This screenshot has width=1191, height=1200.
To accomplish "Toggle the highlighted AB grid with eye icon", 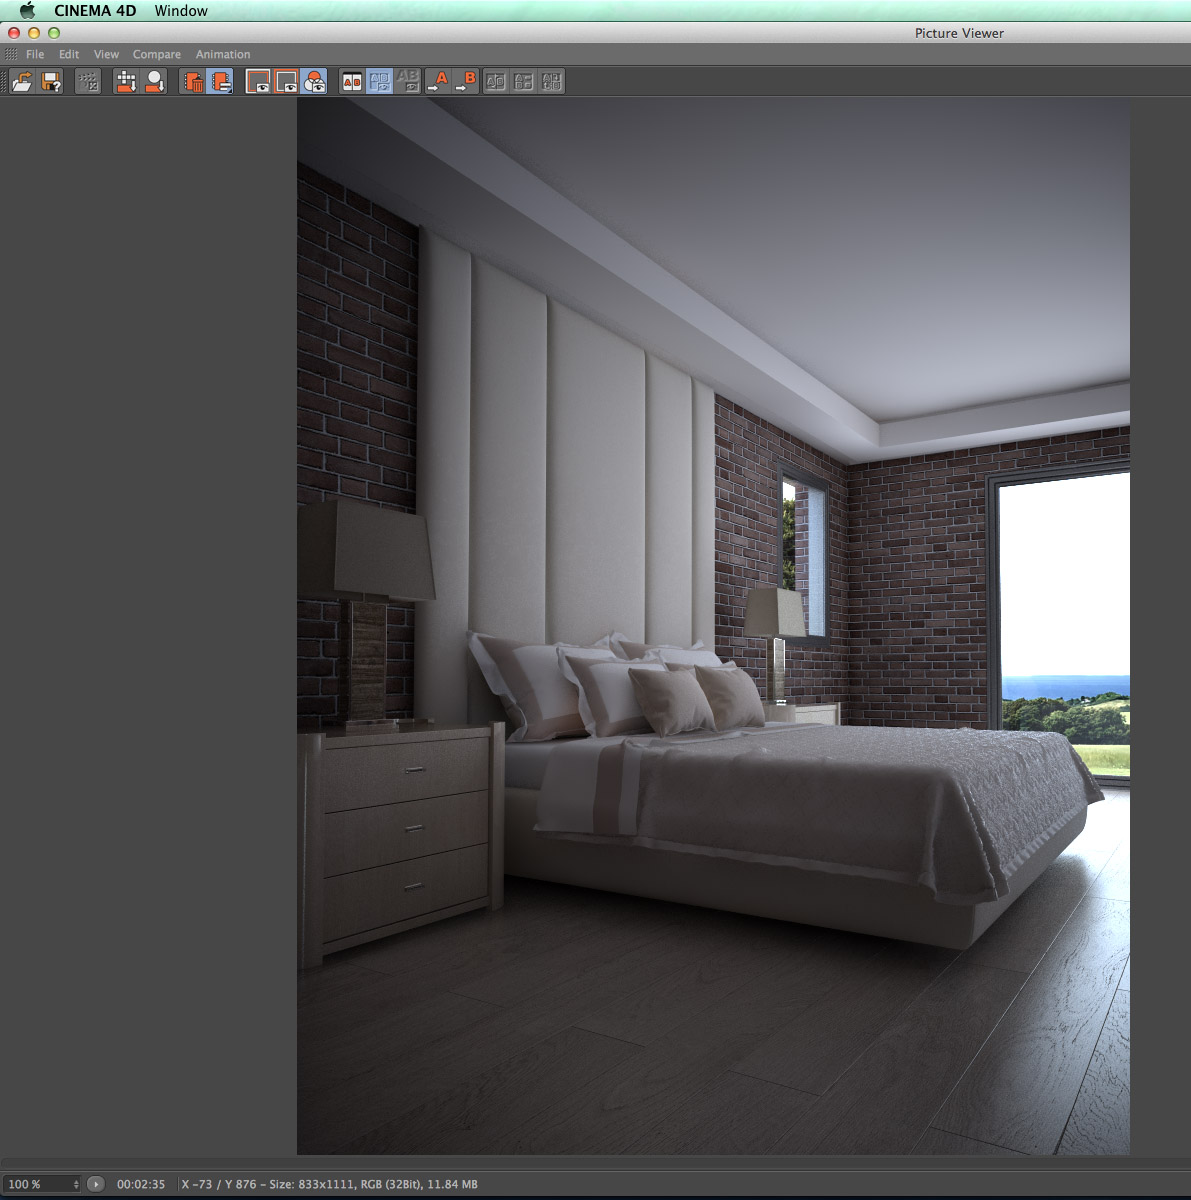I will click(x=380, y=82).
